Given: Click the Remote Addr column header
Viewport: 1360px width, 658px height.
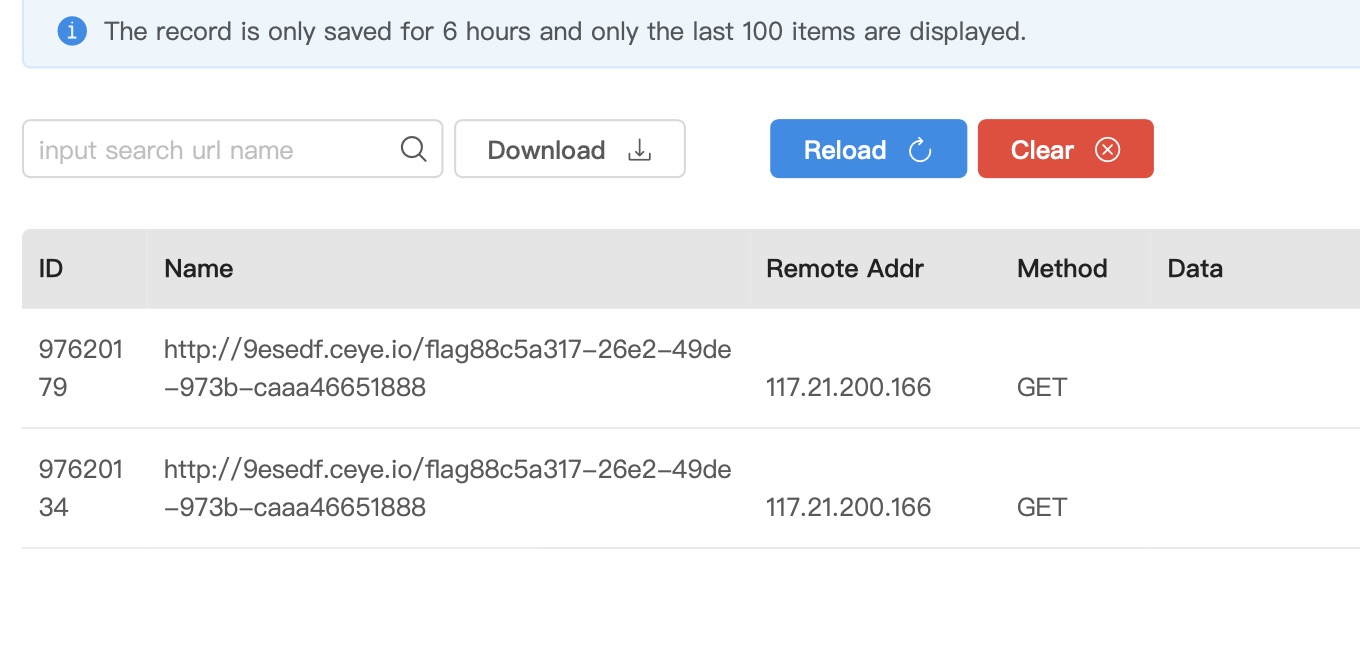Looking at the screenshot, I should pos(845,268).
